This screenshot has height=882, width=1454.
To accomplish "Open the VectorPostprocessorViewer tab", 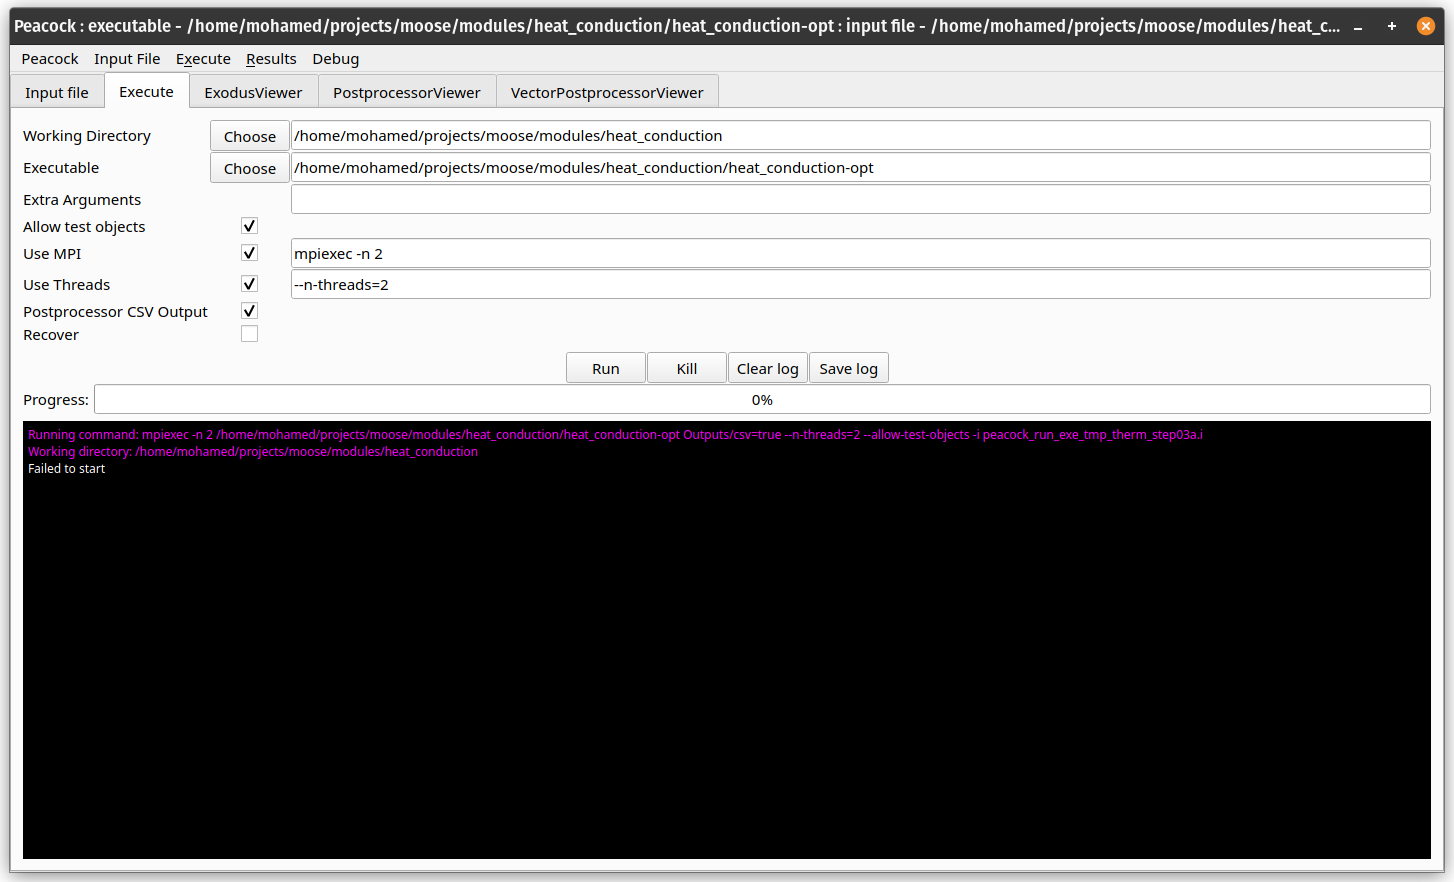I will click(x=607, y=91).
